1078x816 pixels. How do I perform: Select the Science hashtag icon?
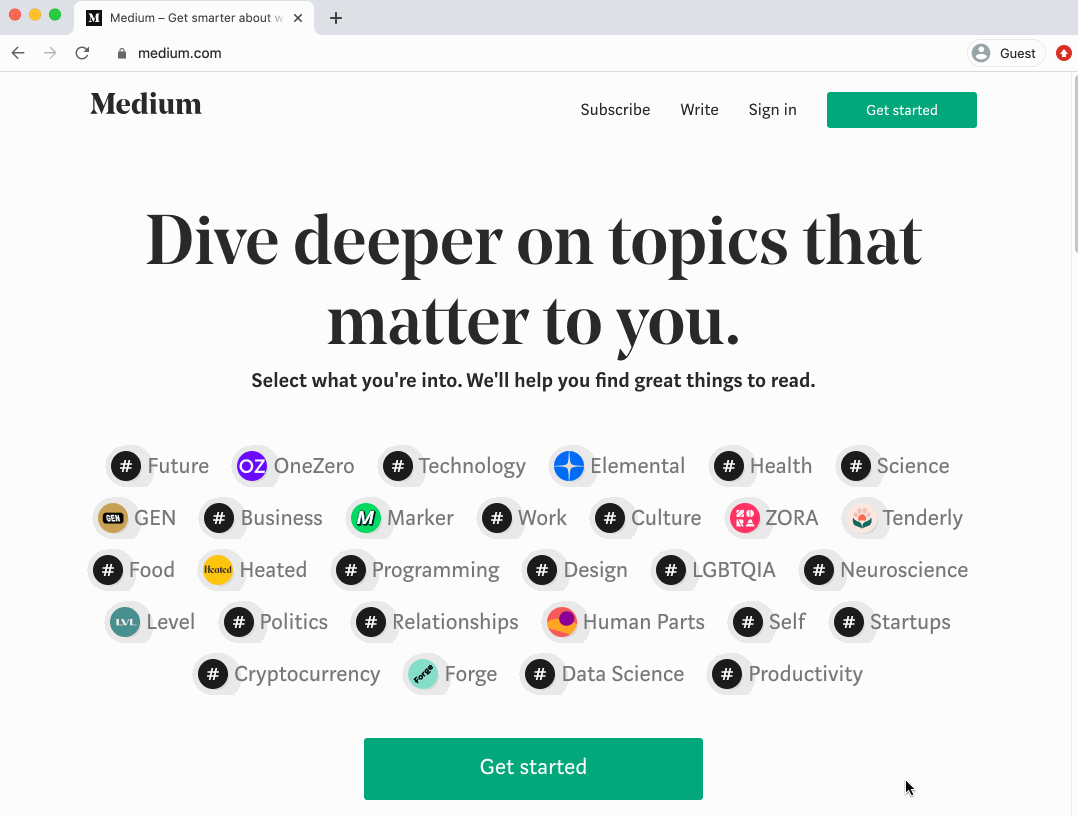(x=855, y=466)
